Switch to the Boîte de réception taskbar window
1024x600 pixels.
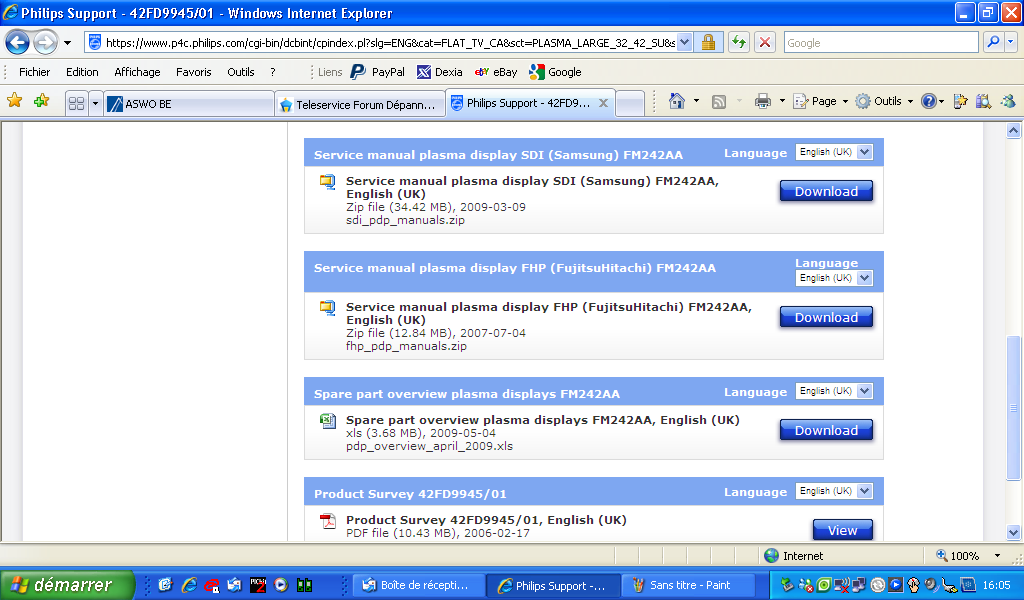419,586
